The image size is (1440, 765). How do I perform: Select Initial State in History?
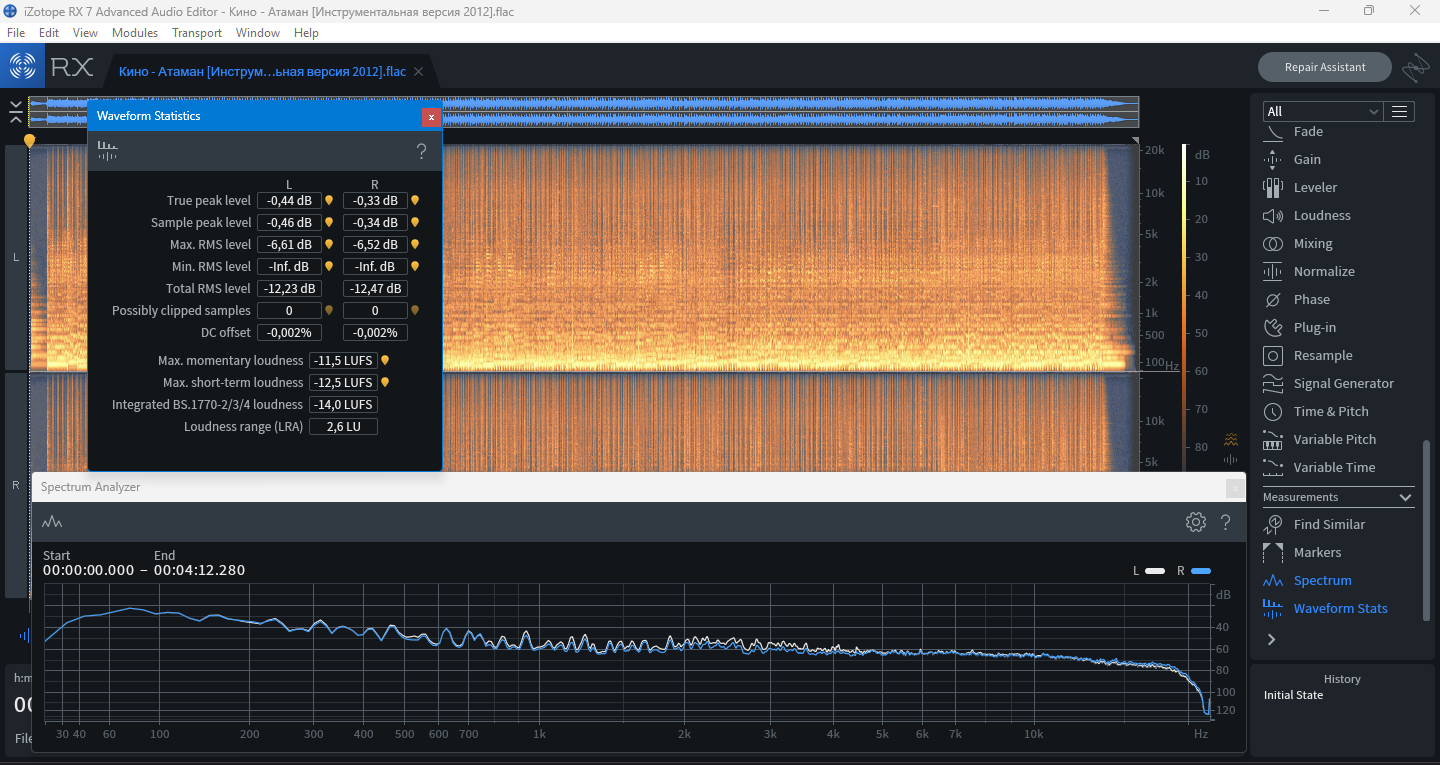coord(1293,695)
